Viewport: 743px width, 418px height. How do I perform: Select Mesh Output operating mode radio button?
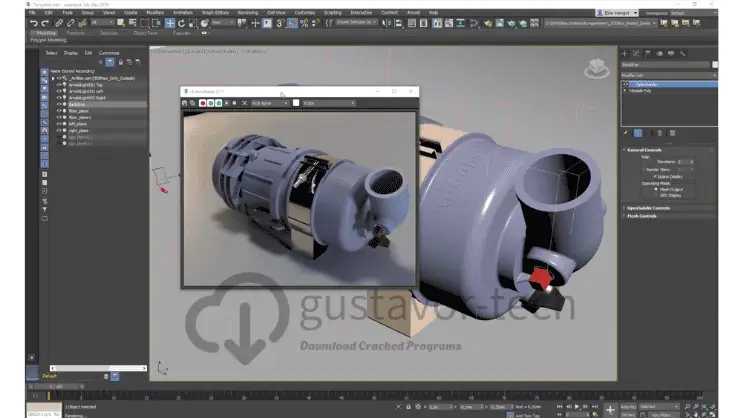(x=656, y=189)
